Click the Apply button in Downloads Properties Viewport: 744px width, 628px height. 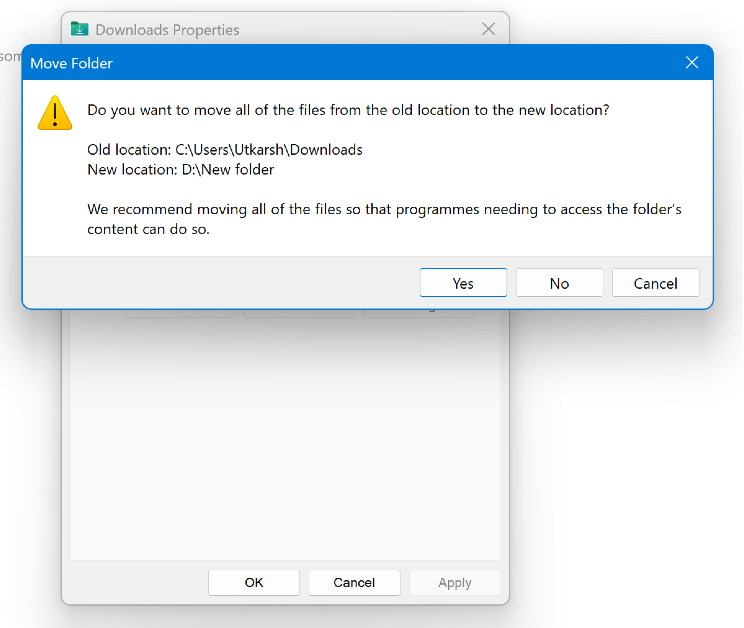454,582
